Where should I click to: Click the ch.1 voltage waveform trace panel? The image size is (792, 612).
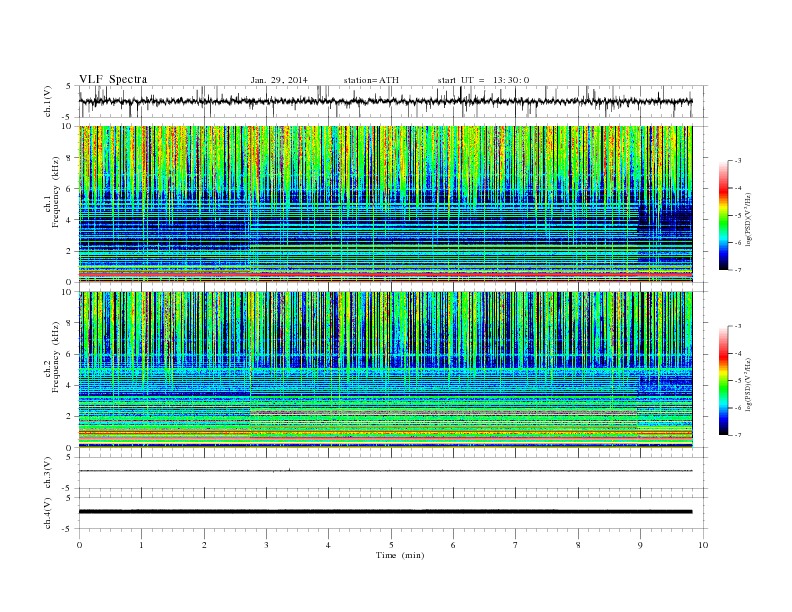393,101
